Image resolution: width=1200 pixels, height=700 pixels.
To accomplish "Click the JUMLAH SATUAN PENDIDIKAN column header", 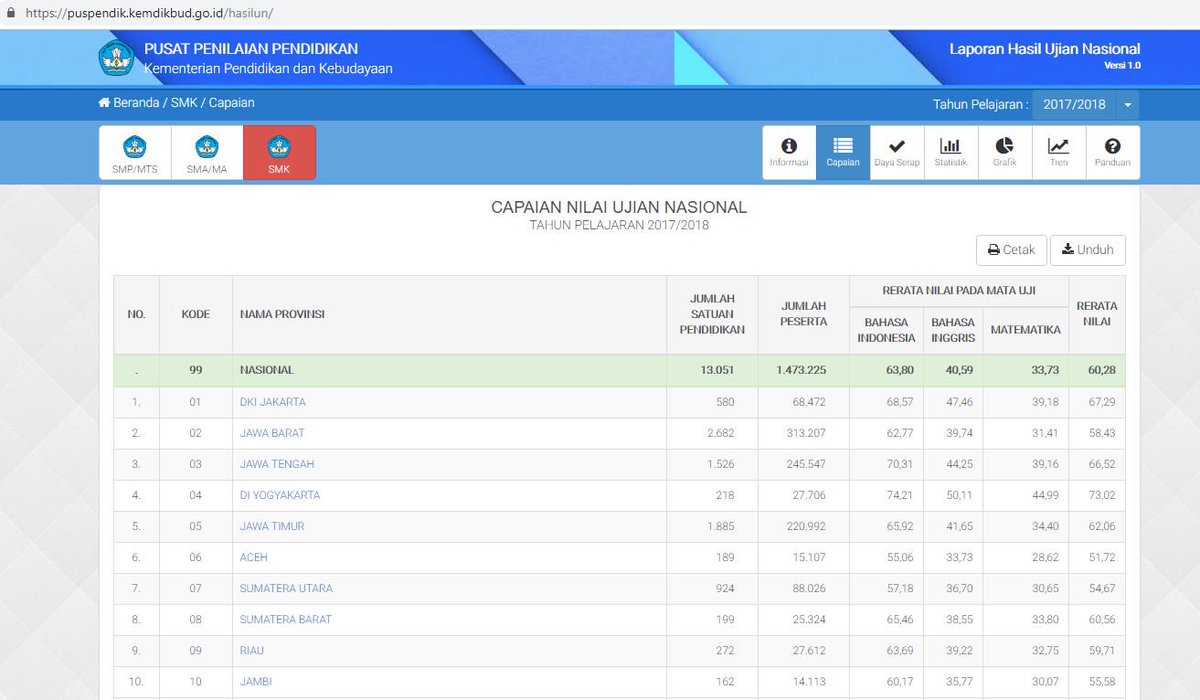I will (x=712, y=314).
